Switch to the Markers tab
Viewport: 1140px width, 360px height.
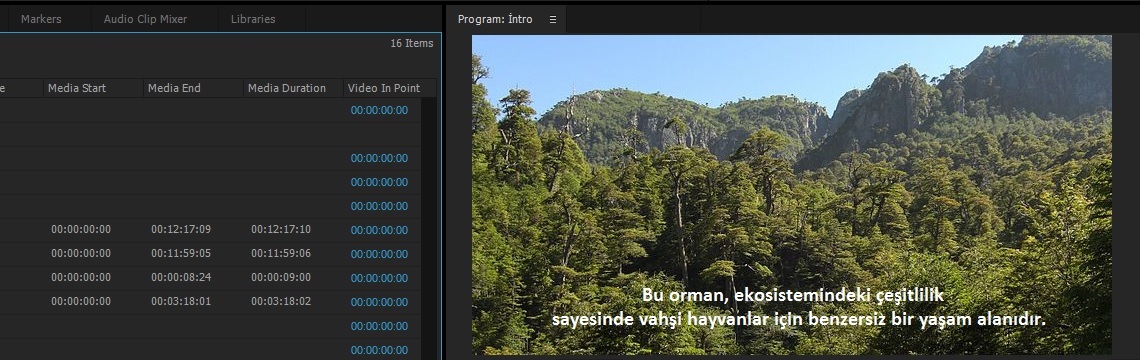pos(41,20)
